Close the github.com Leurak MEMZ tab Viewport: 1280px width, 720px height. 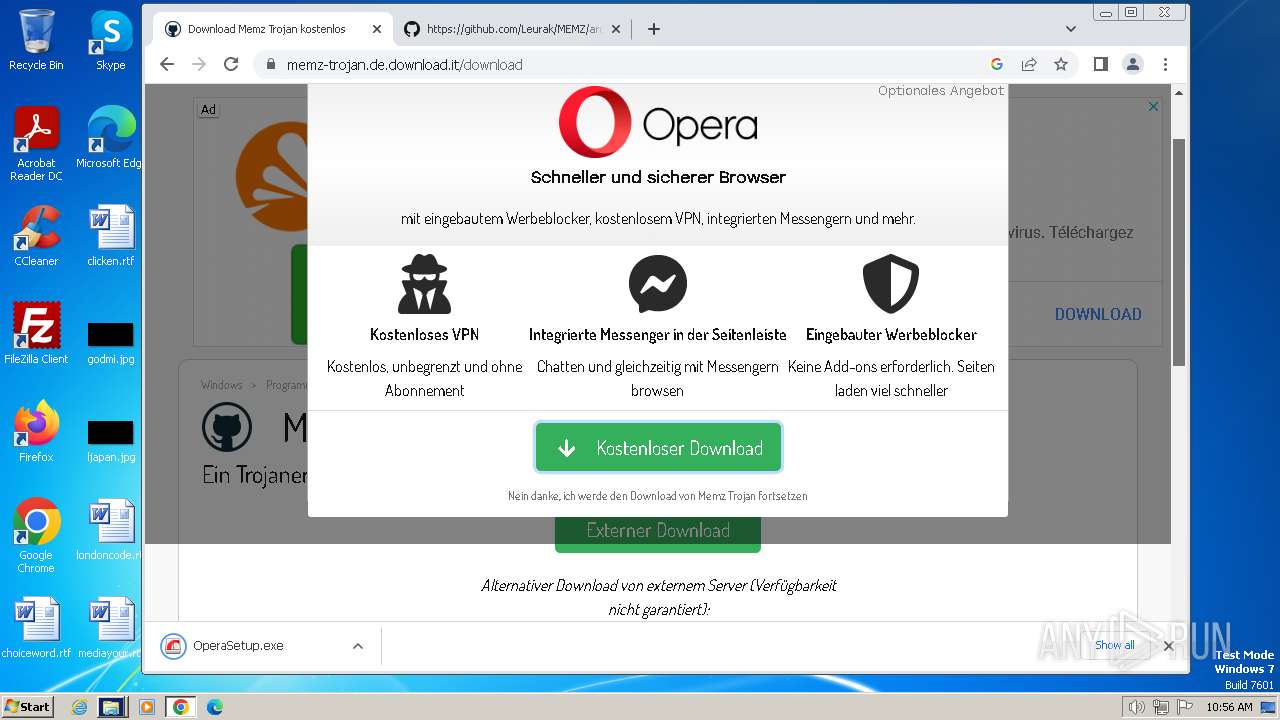click(x=616, y=29)
